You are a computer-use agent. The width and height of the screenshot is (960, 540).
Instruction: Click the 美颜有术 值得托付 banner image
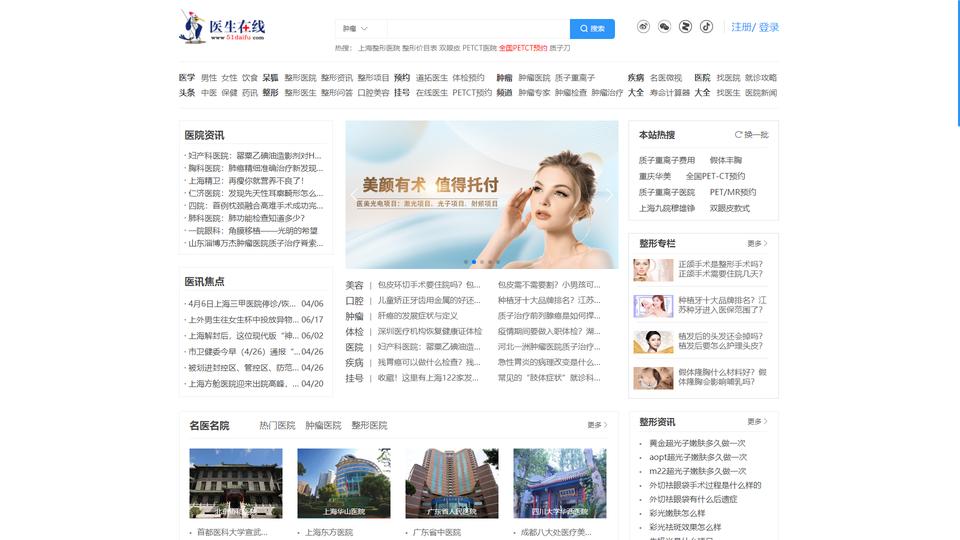[x=482, y=194]
